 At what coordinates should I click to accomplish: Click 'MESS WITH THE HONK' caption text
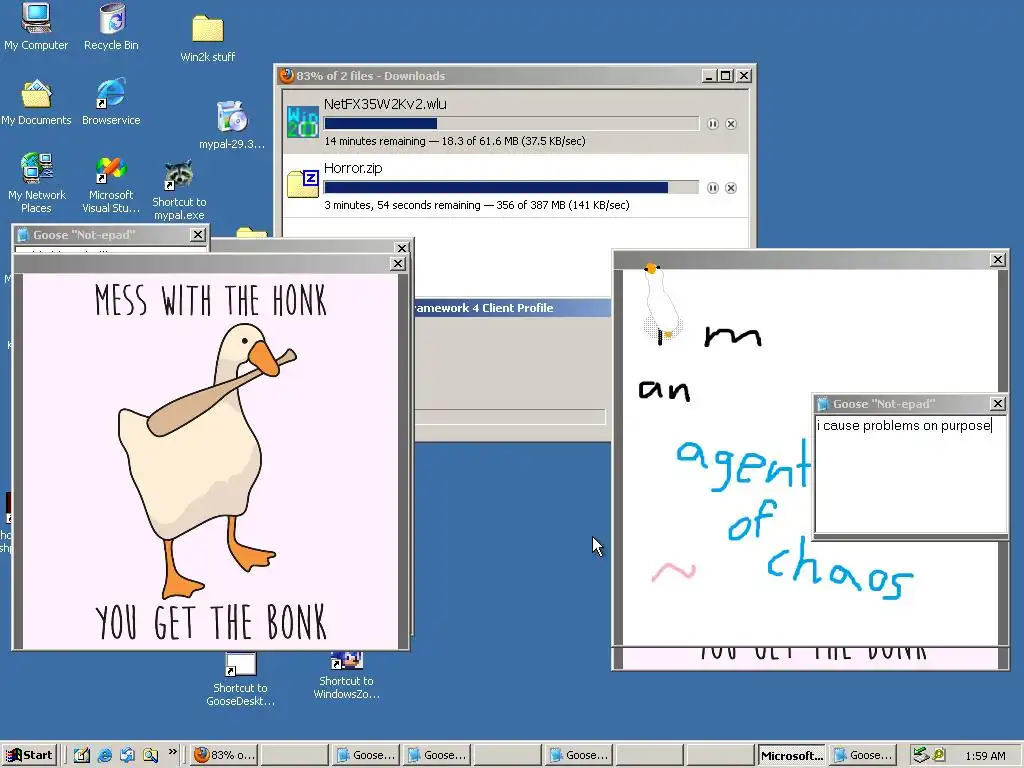(x=210, y=300)
